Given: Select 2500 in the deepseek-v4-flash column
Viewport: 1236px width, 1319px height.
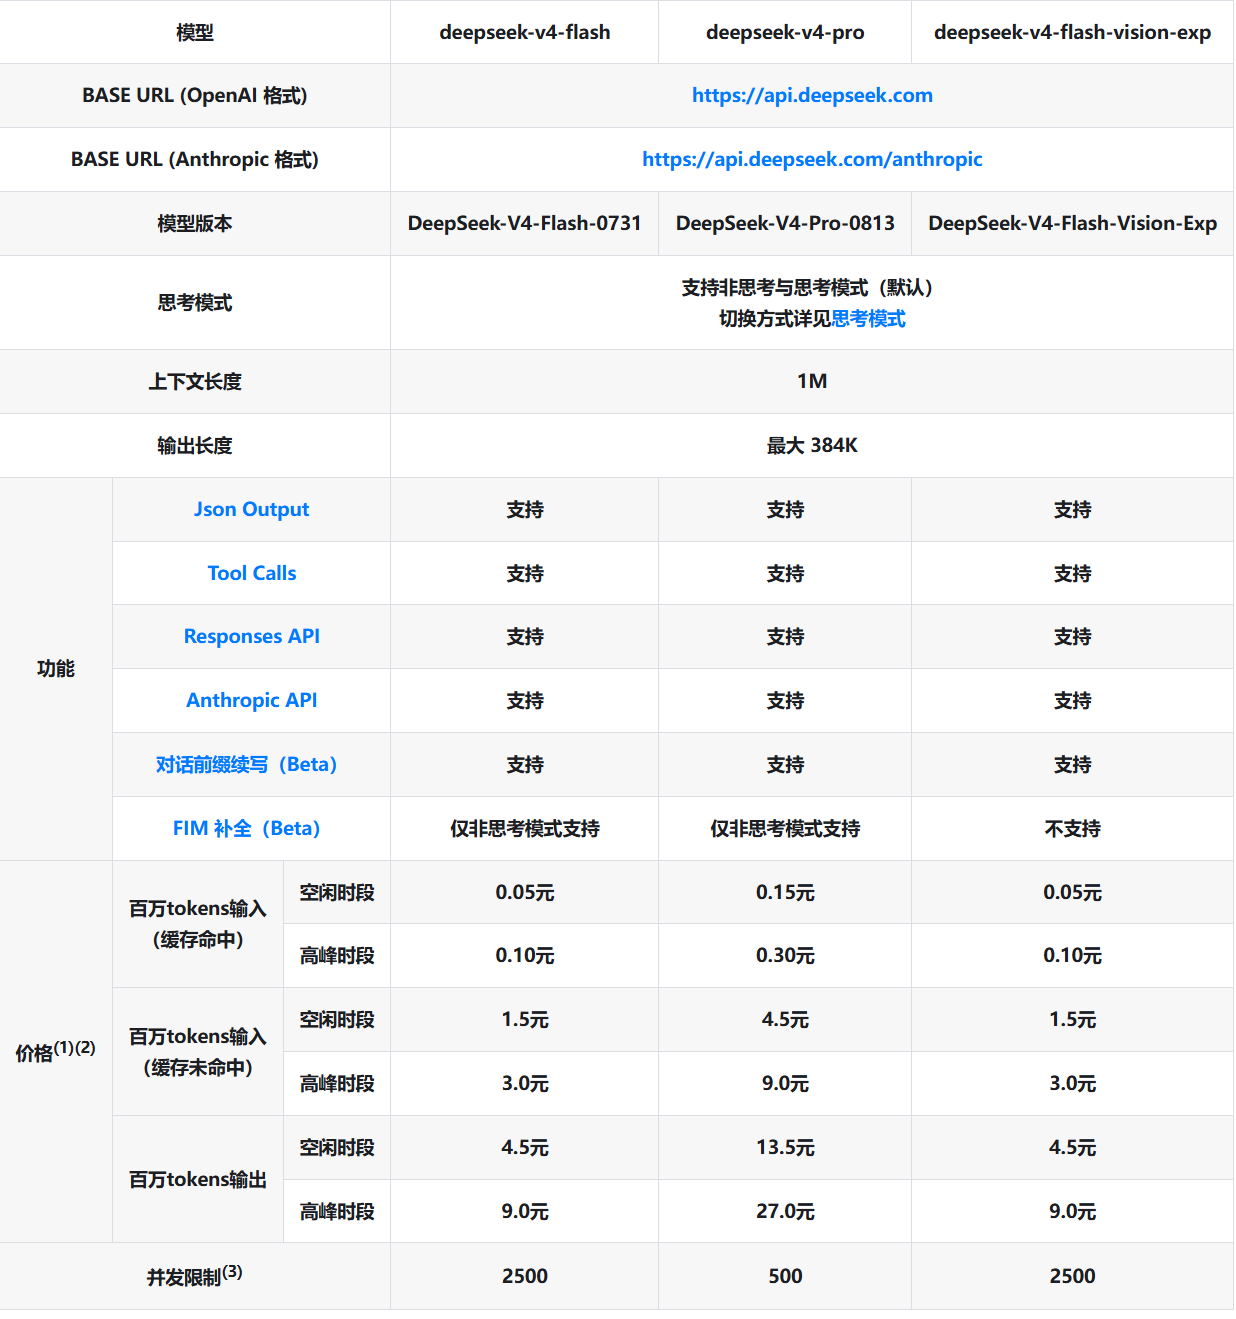Looking at the screenshot, I should 525,1277.
